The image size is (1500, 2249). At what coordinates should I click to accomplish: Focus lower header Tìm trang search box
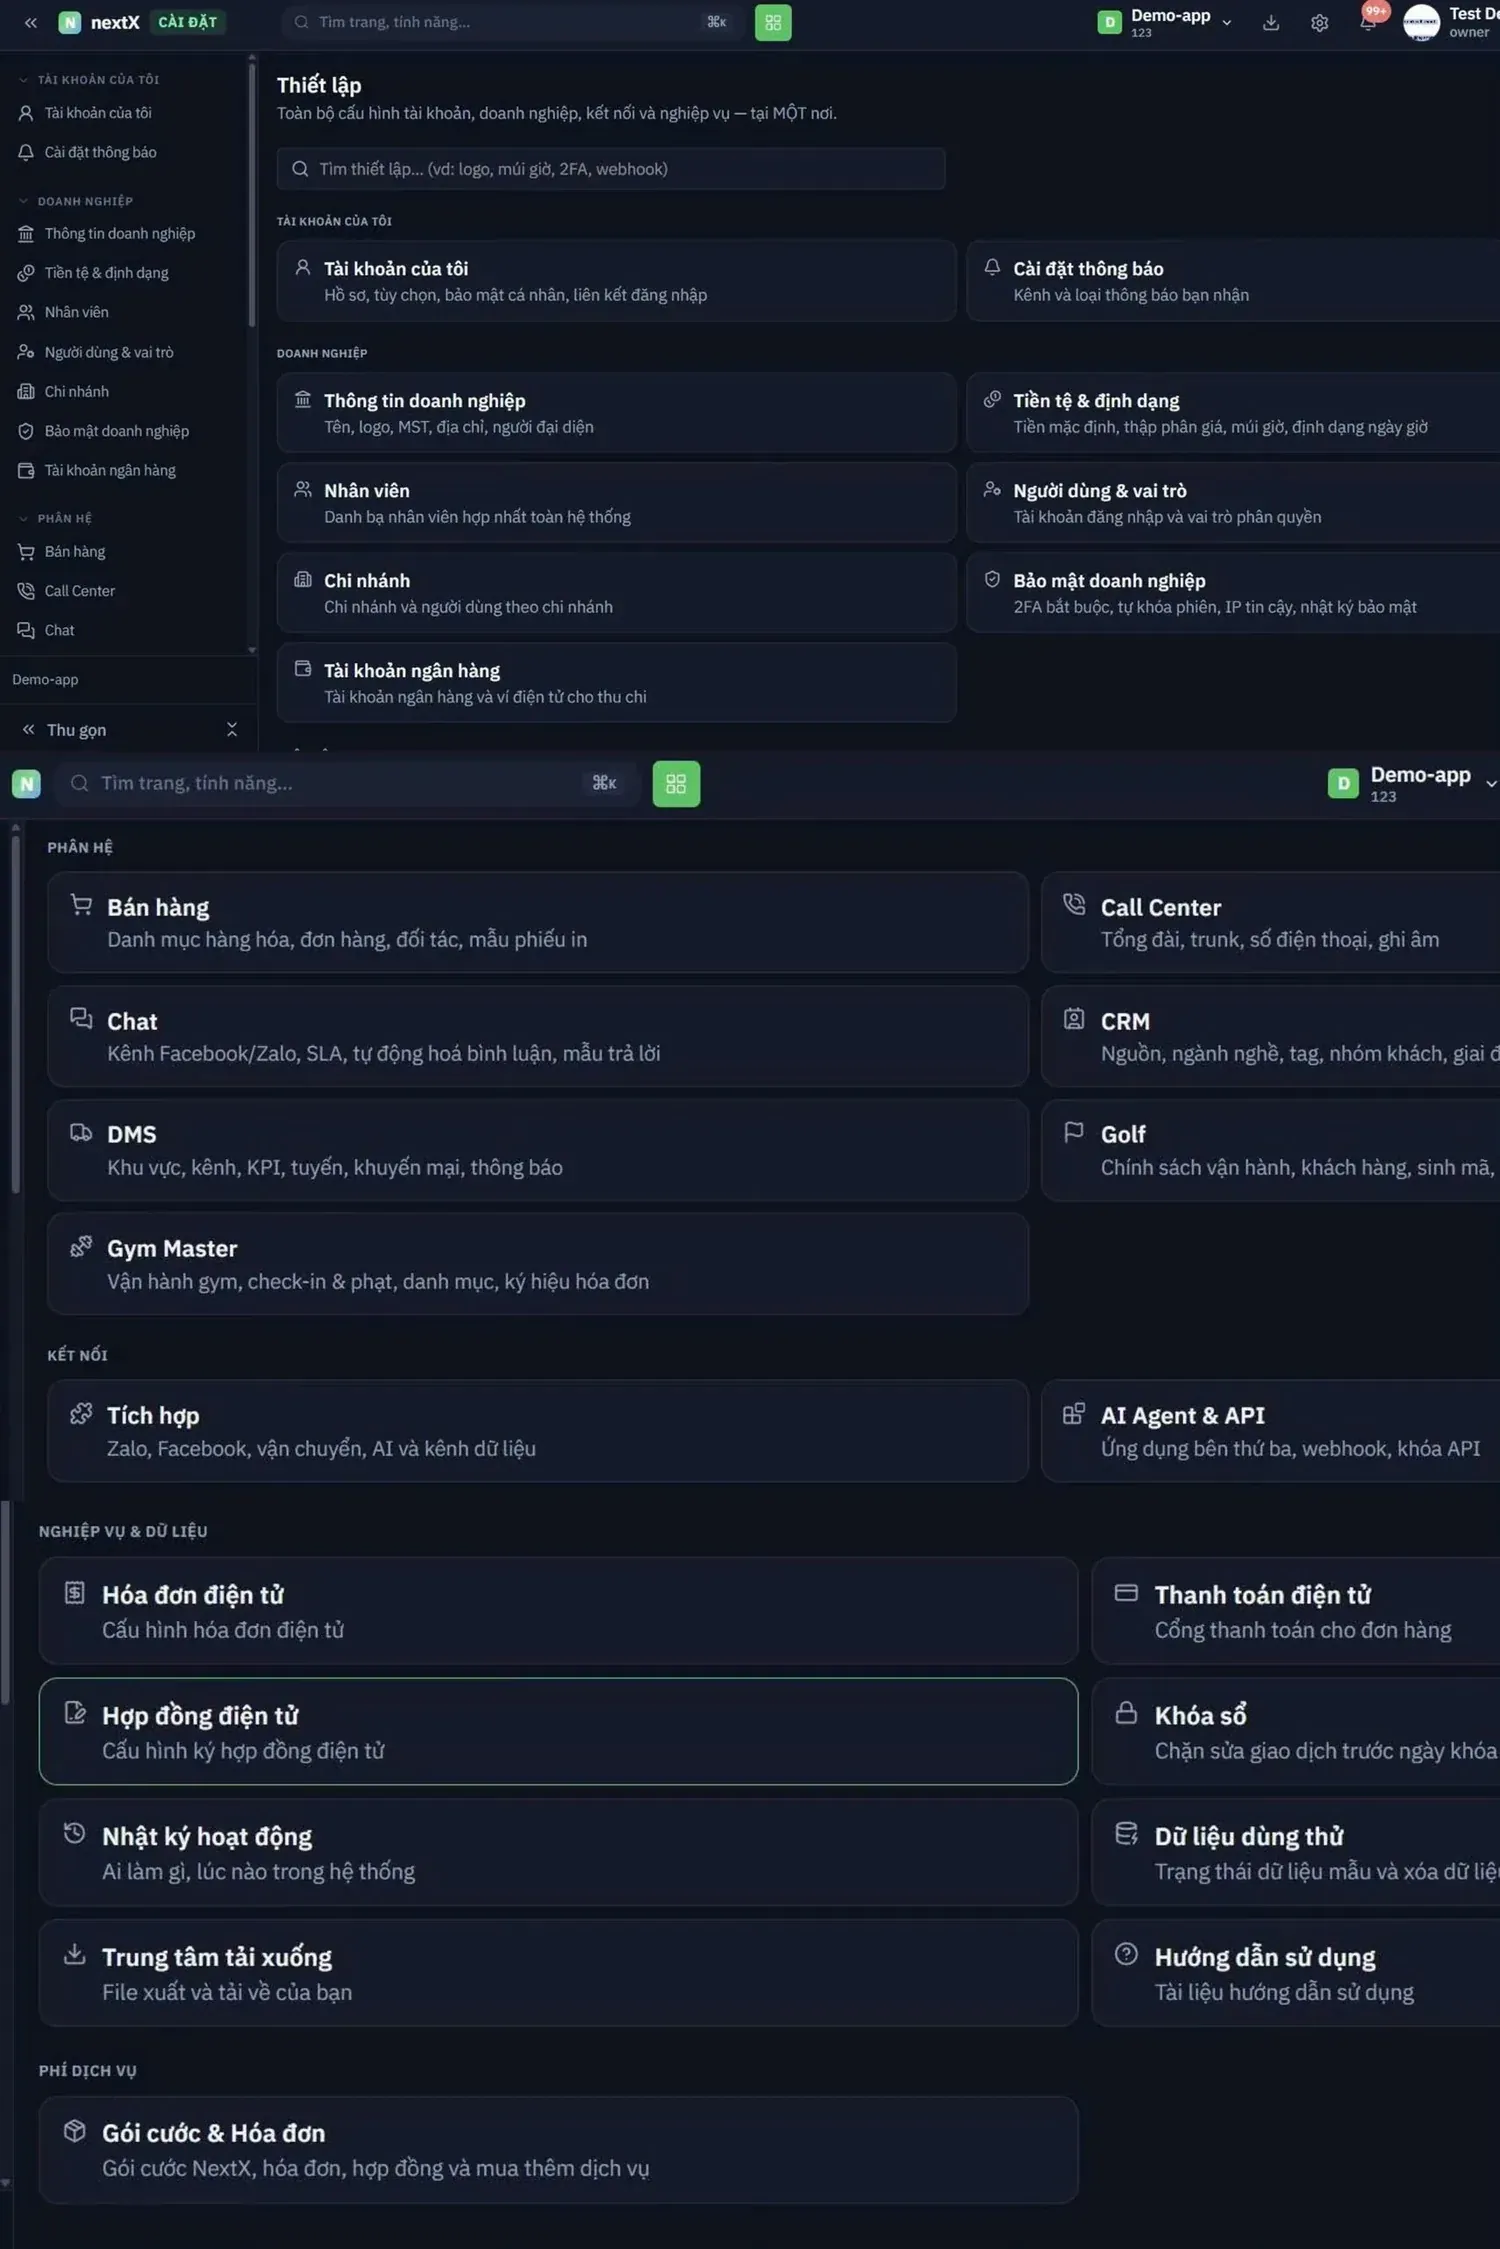click(x=346, y=784)
